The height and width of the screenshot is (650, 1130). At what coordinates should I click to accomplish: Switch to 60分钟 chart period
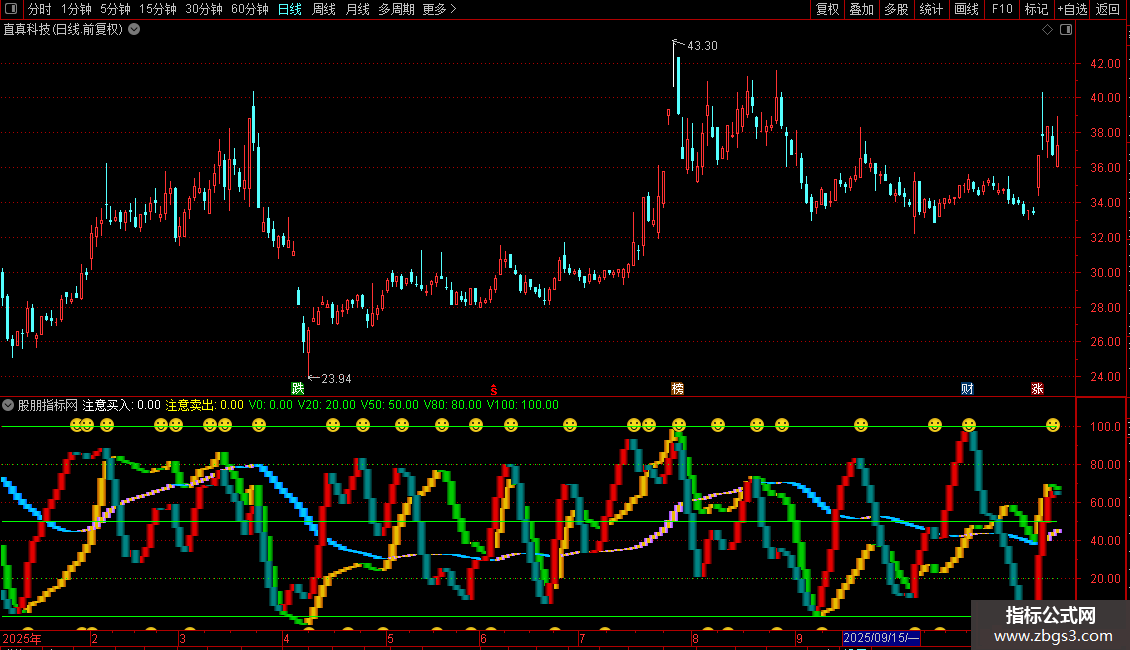tap(250, 9)
